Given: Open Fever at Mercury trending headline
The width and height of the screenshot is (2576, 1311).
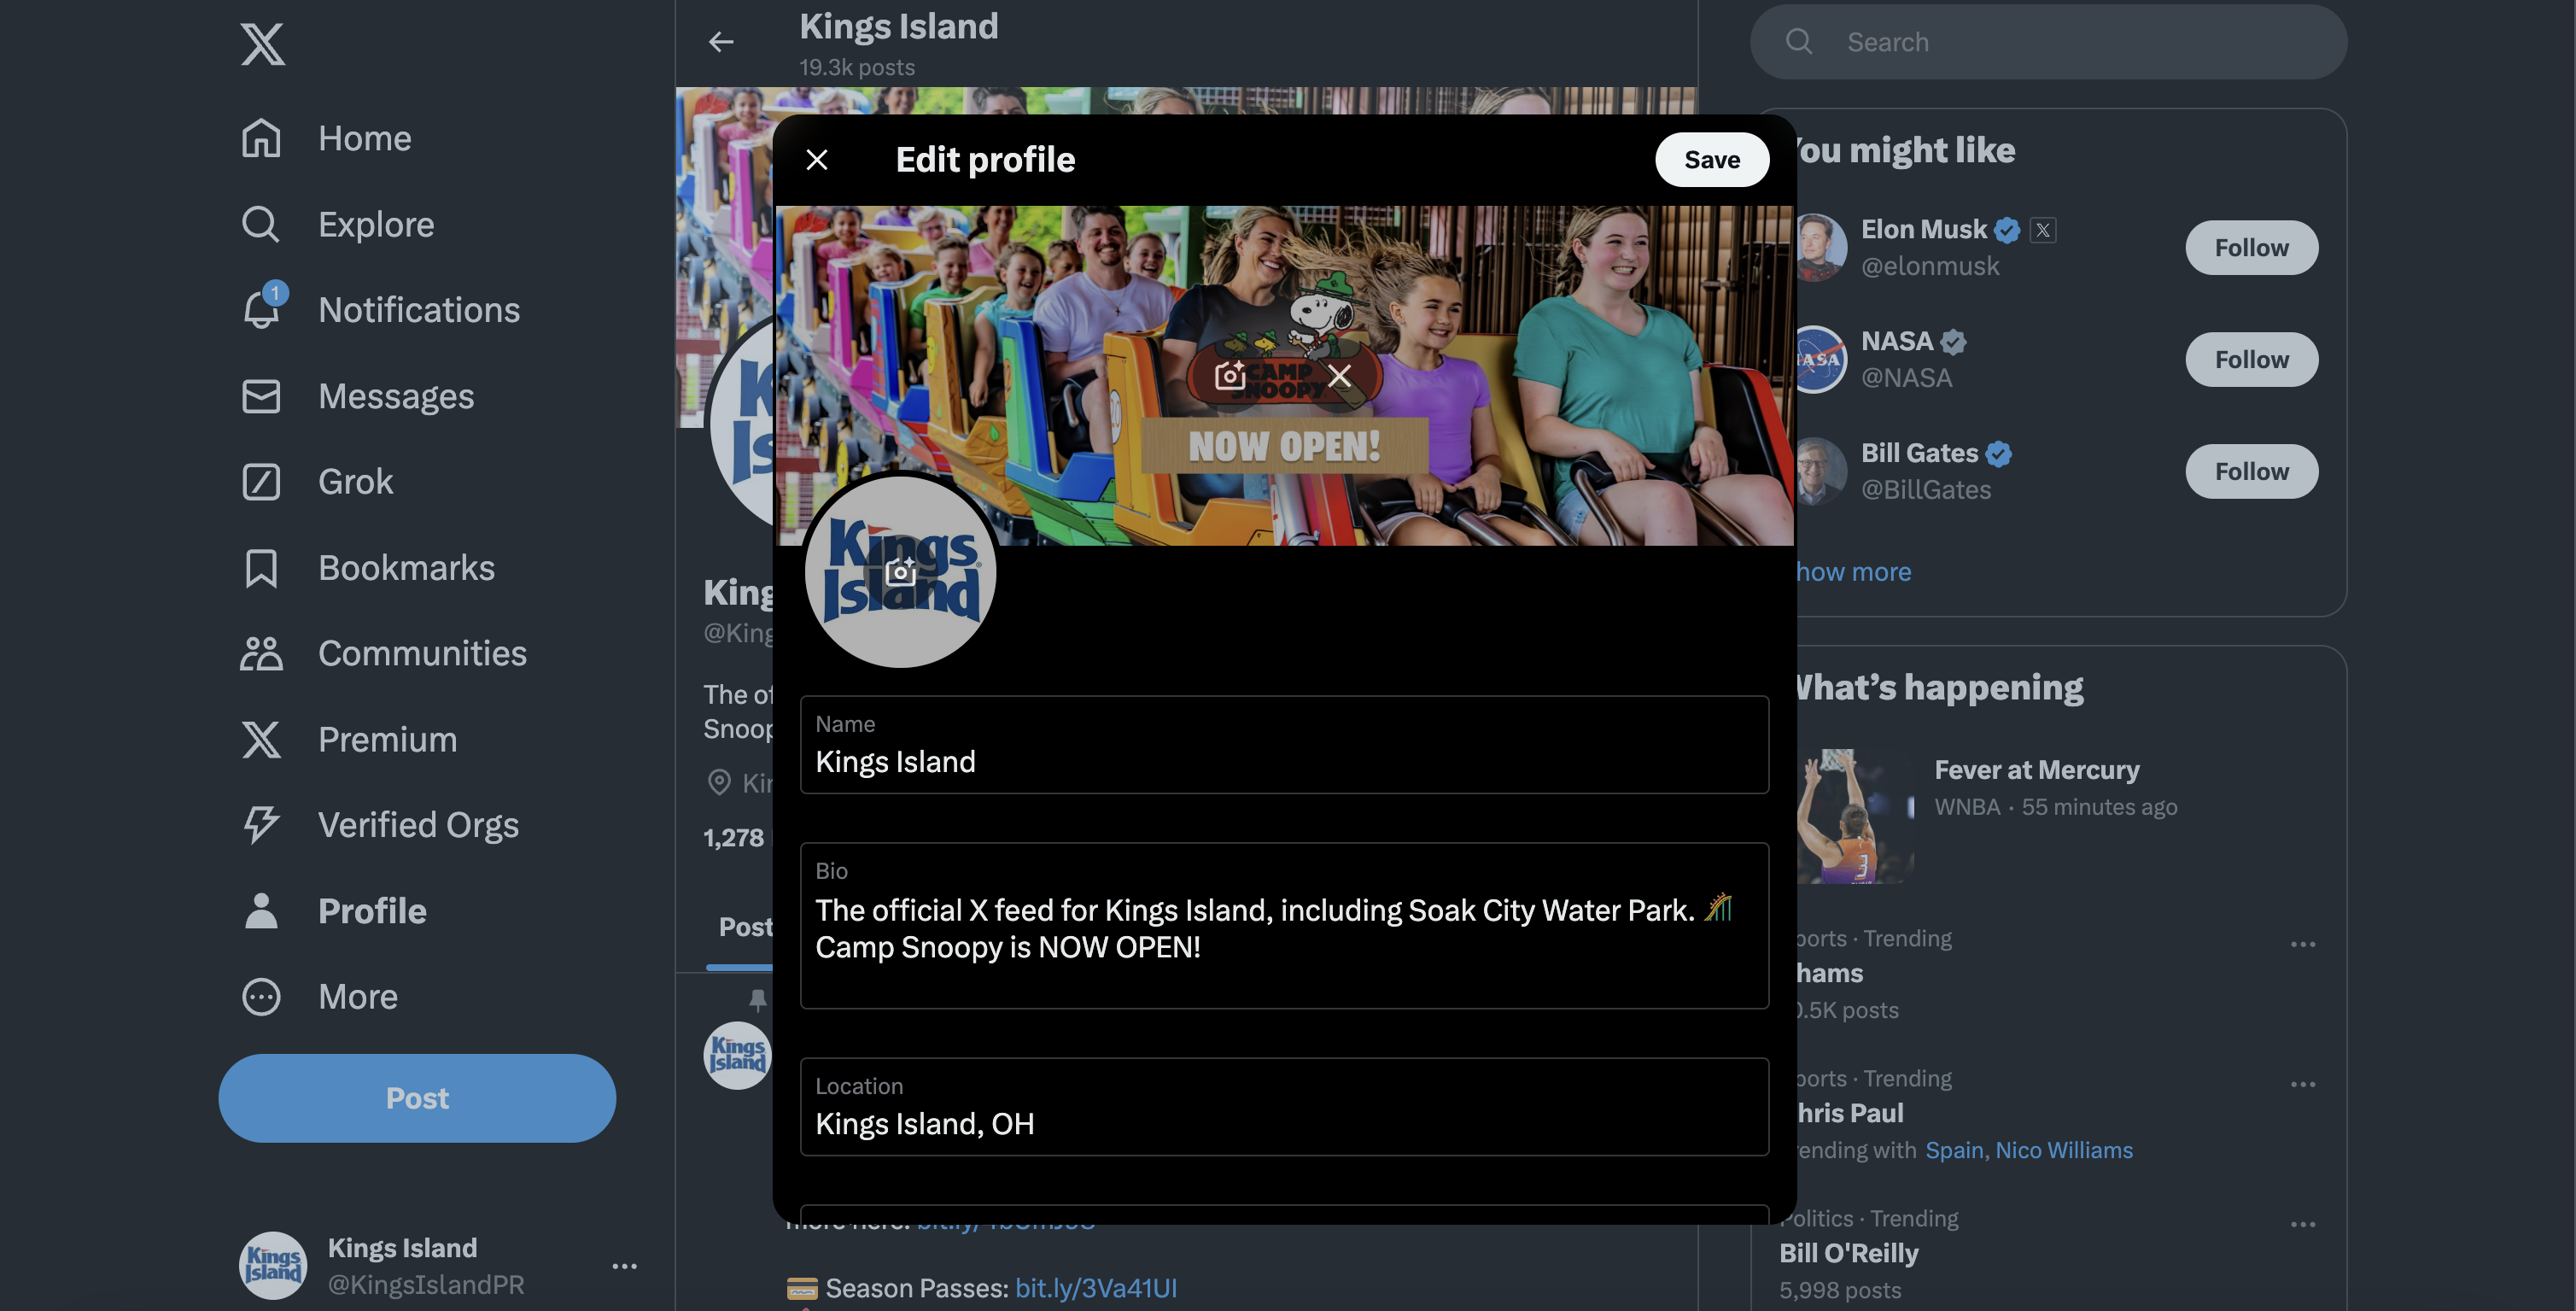Looking at the screenshot, I should [x=2037, y=770].
